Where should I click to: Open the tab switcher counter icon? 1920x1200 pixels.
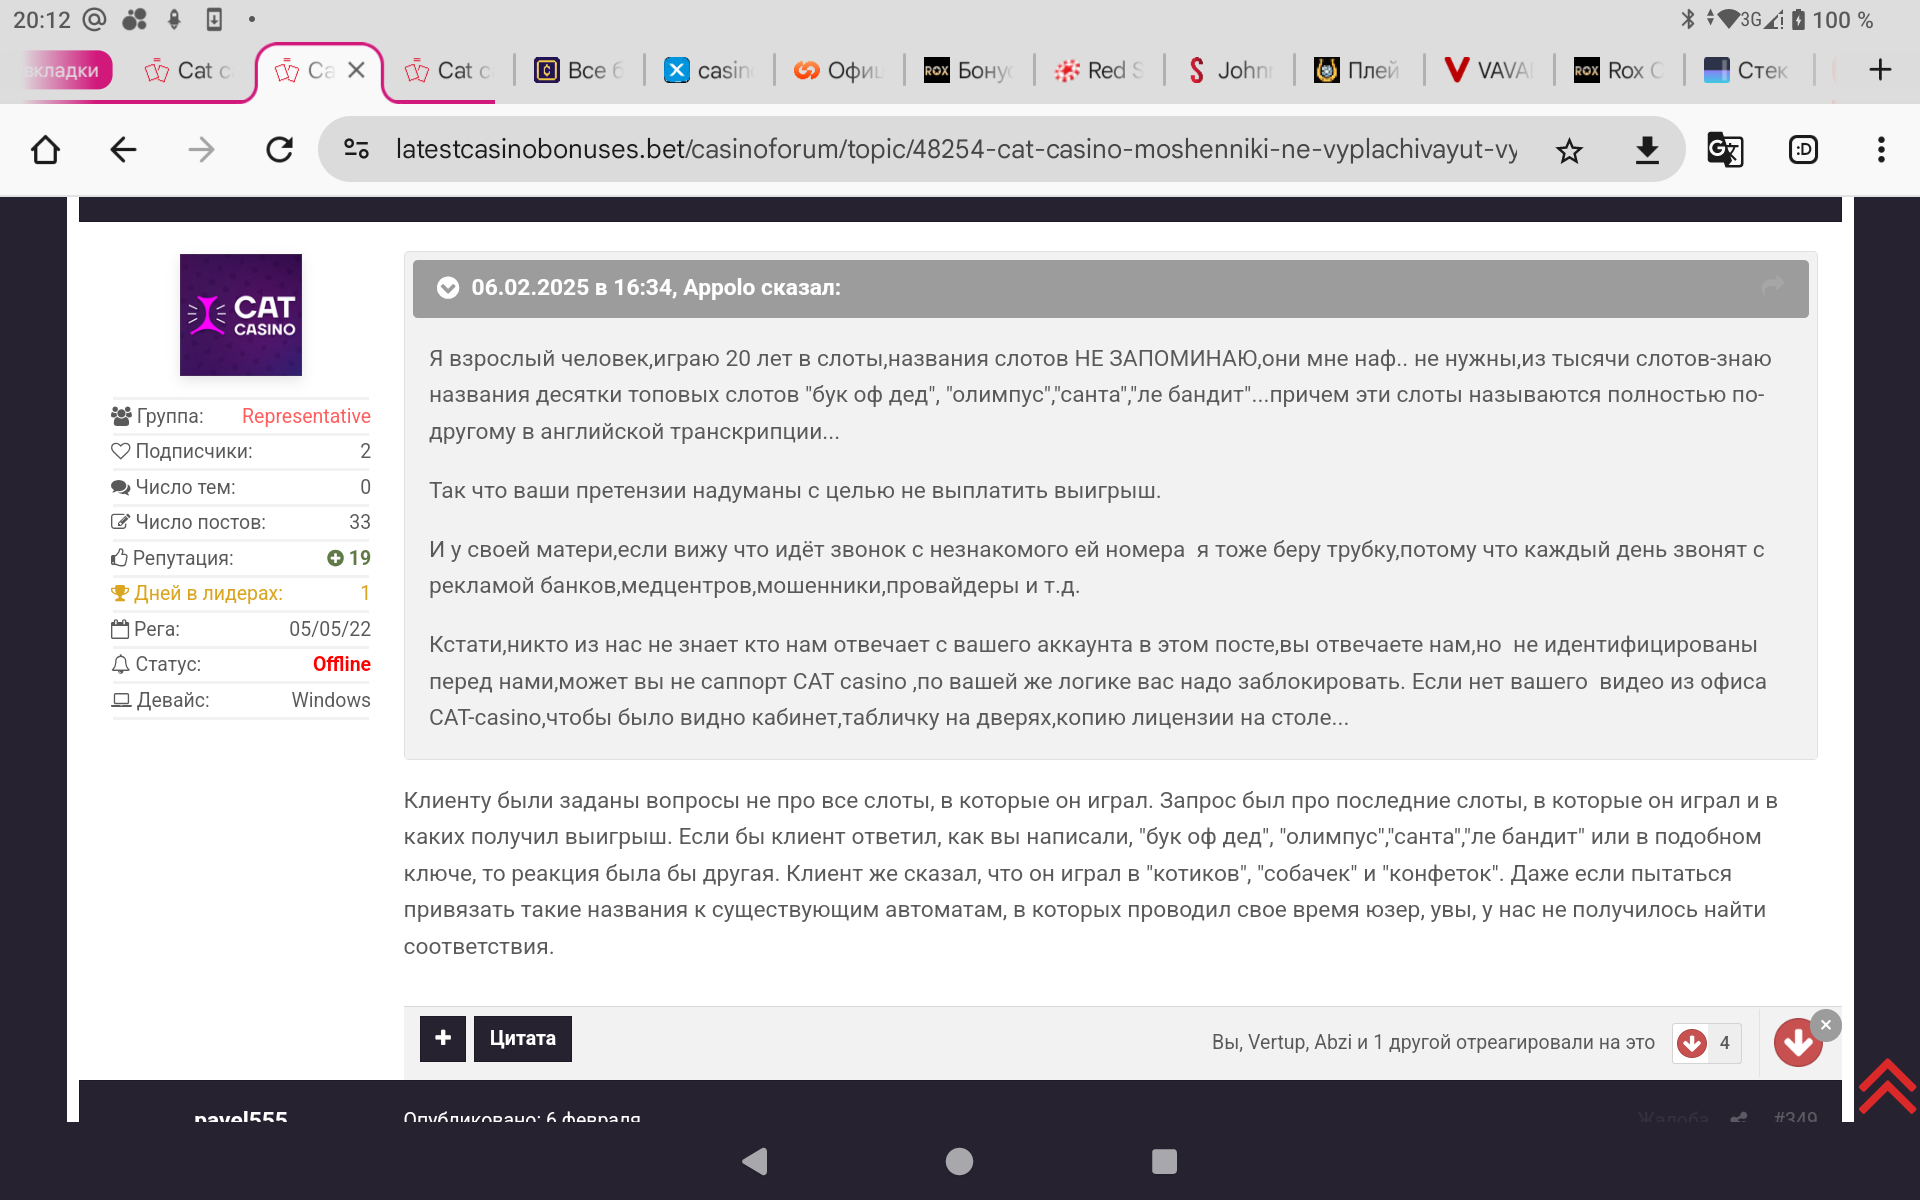(x=1802, y=151)
